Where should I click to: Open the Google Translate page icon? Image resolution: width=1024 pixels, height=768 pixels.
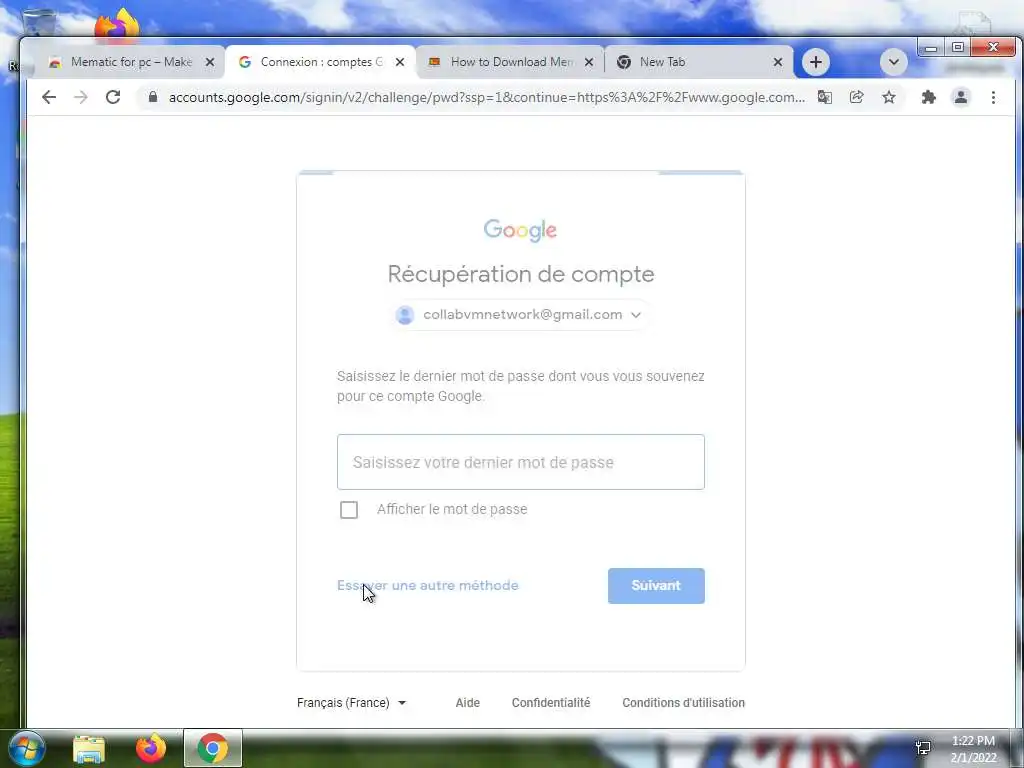click(825, 97)
